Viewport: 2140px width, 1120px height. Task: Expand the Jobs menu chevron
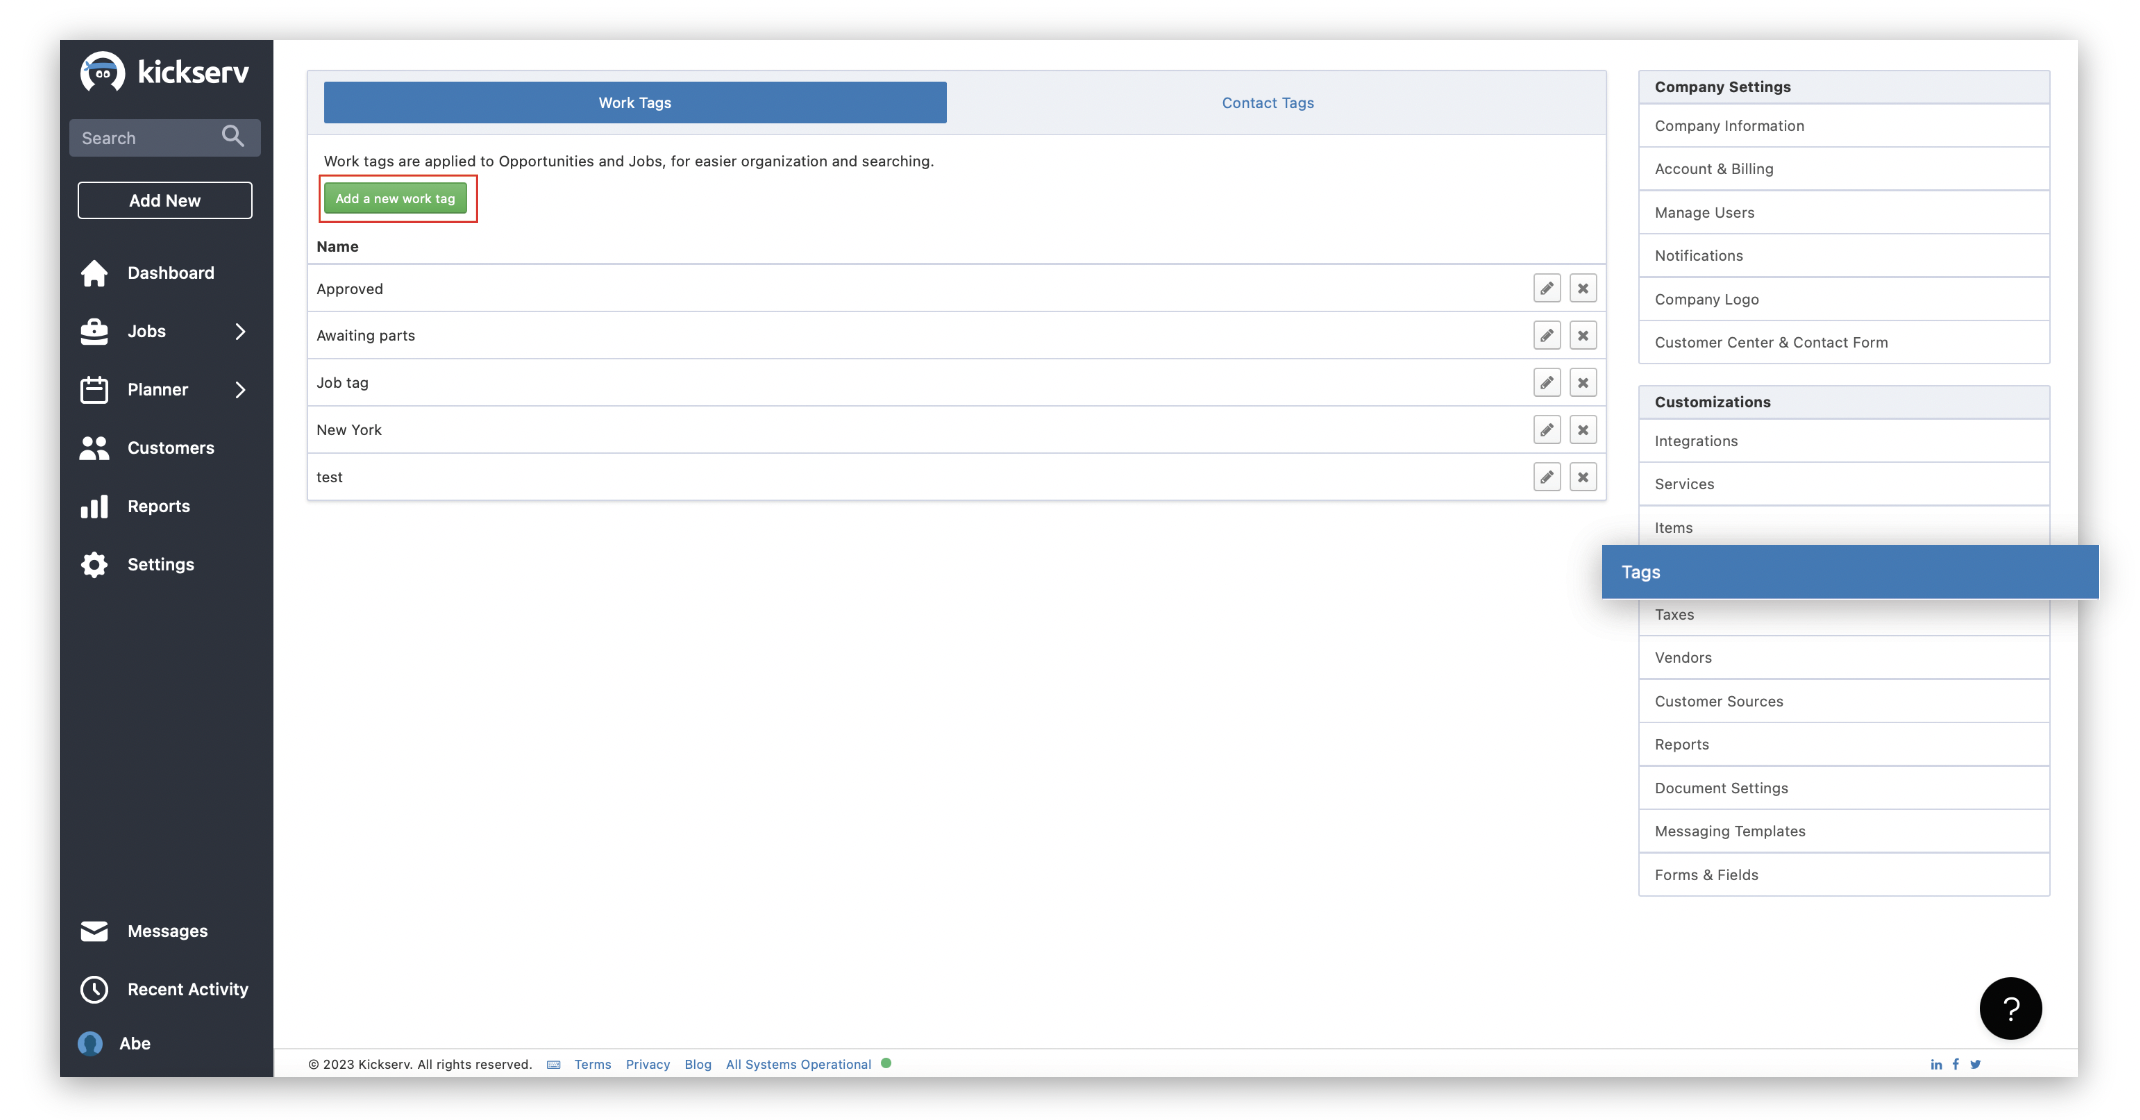point(240,331)
